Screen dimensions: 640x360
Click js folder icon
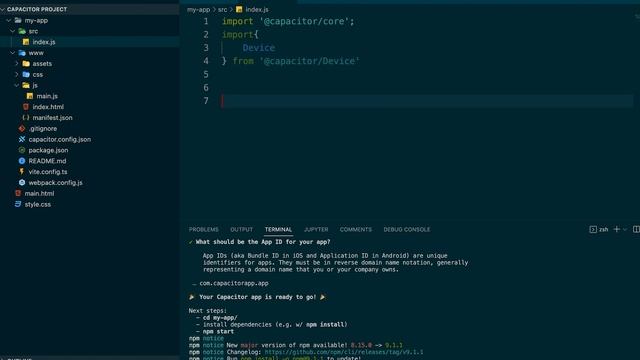(26, 85)
